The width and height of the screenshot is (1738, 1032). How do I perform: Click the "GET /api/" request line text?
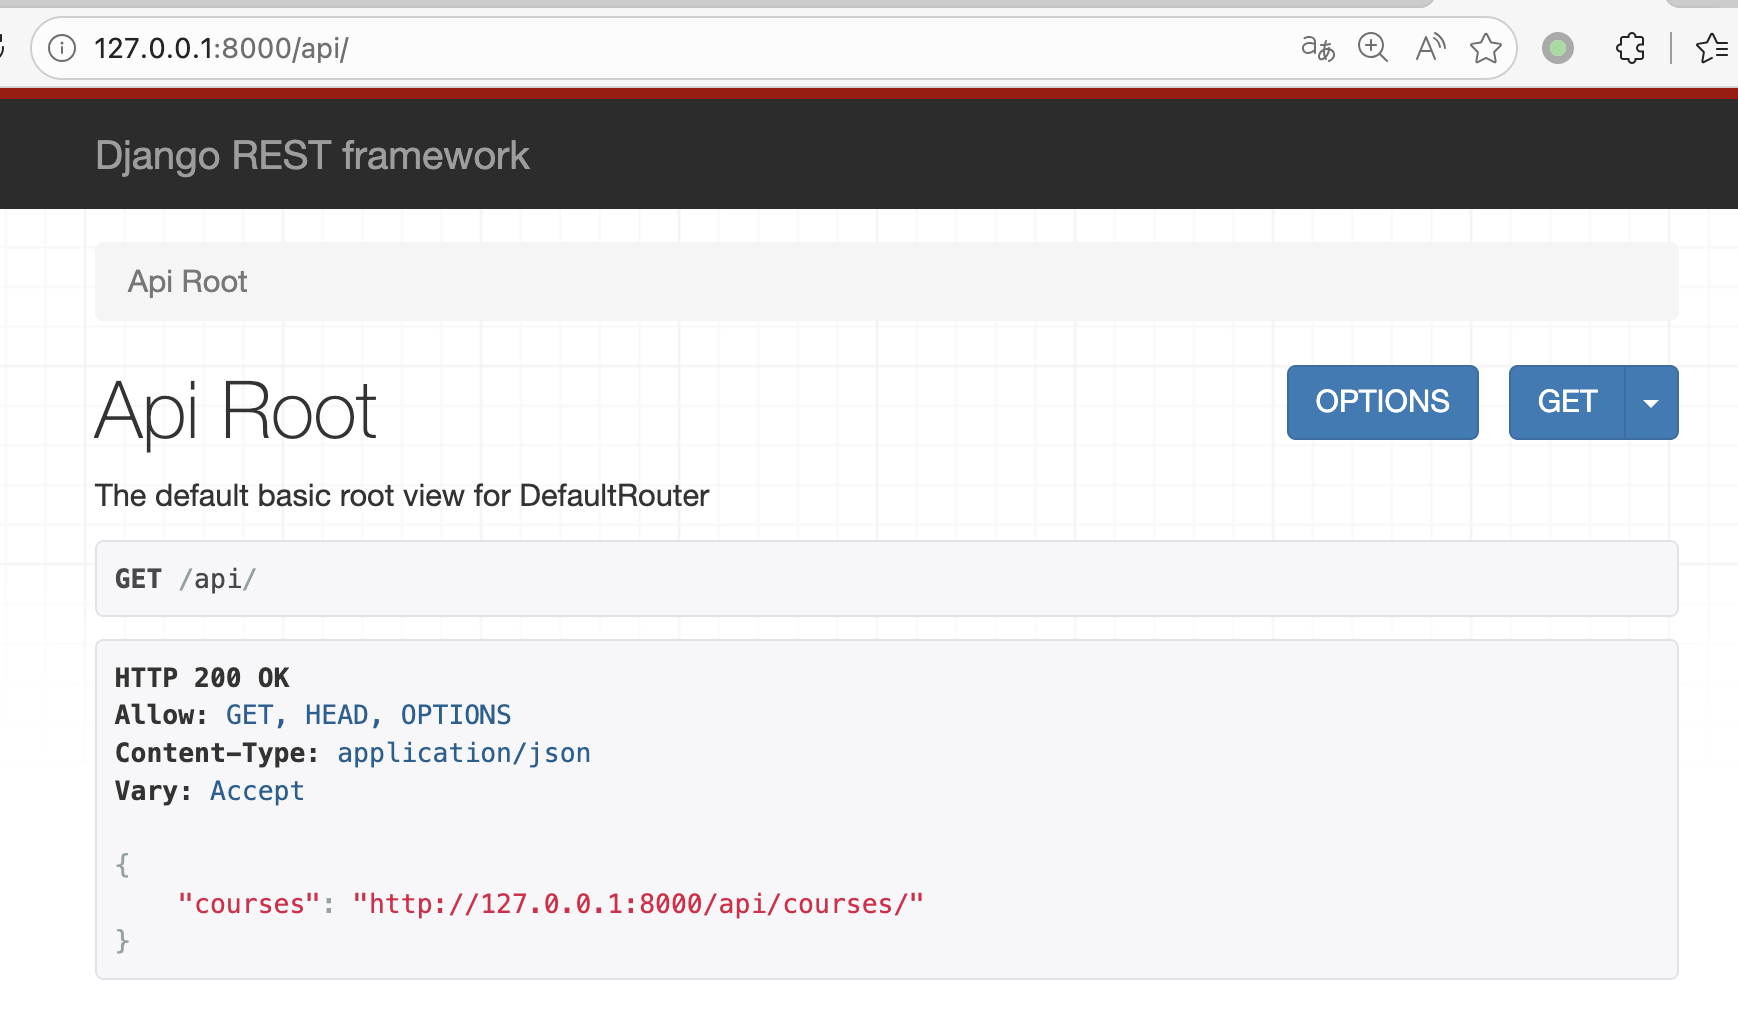186,579
